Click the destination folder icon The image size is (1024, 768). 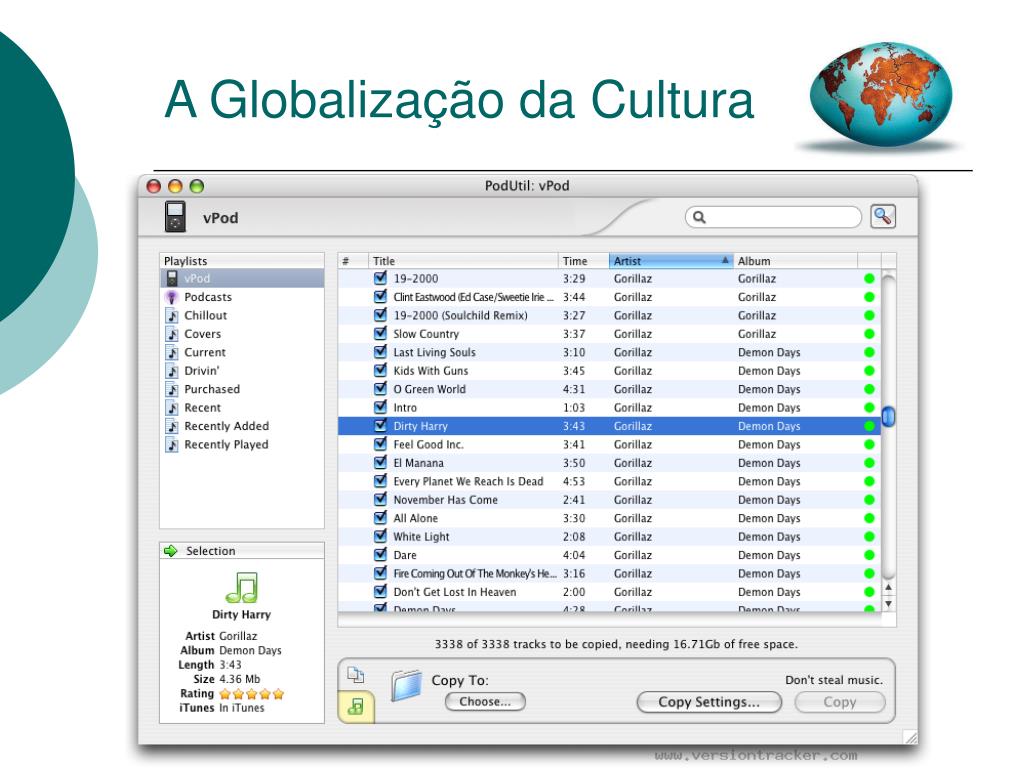point(406,686)
